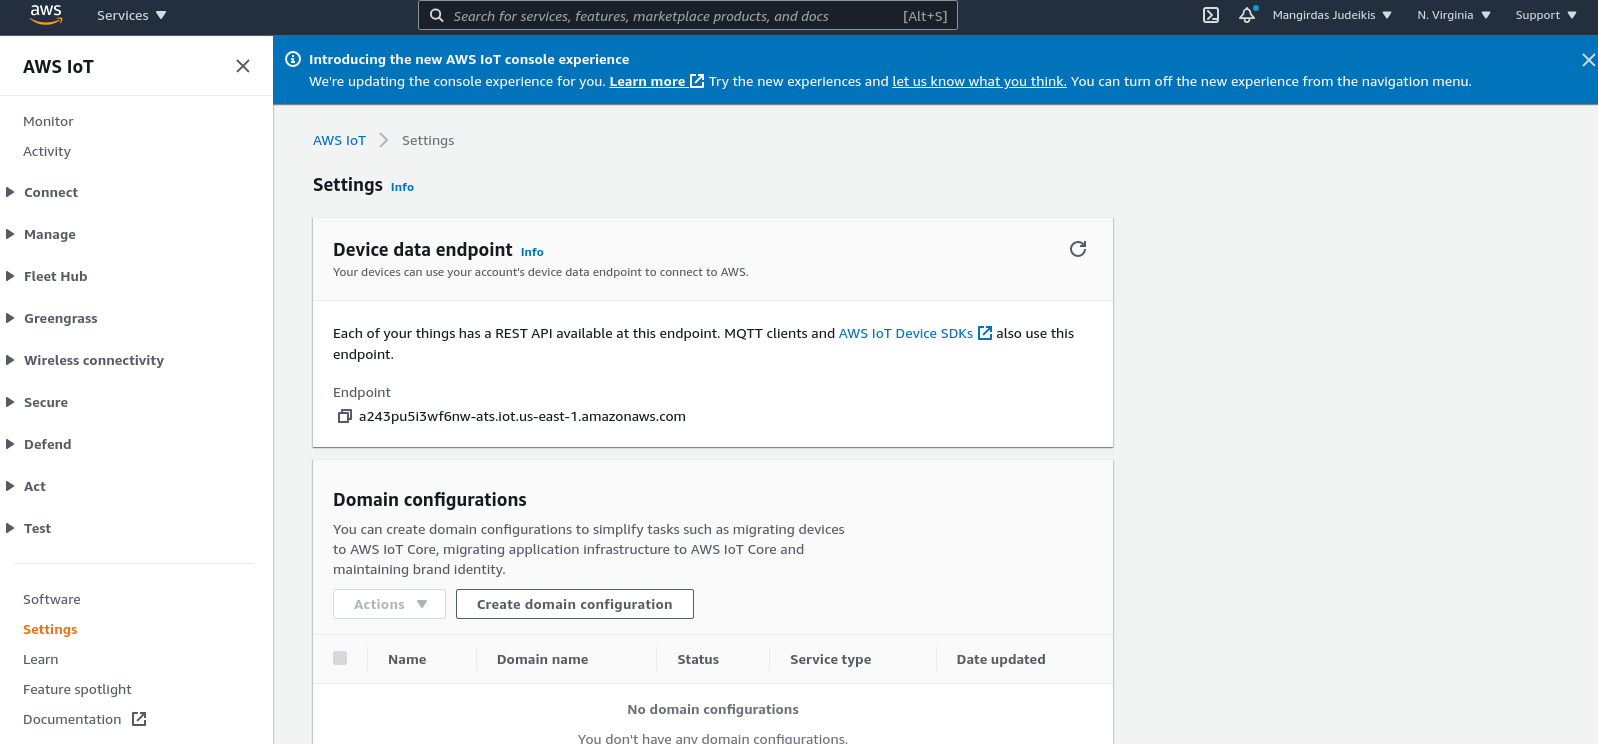This screenshot has width=1598, height=744.
Task: Expand the Greengrass section in sidebar
Action: [x=60, y=318]
